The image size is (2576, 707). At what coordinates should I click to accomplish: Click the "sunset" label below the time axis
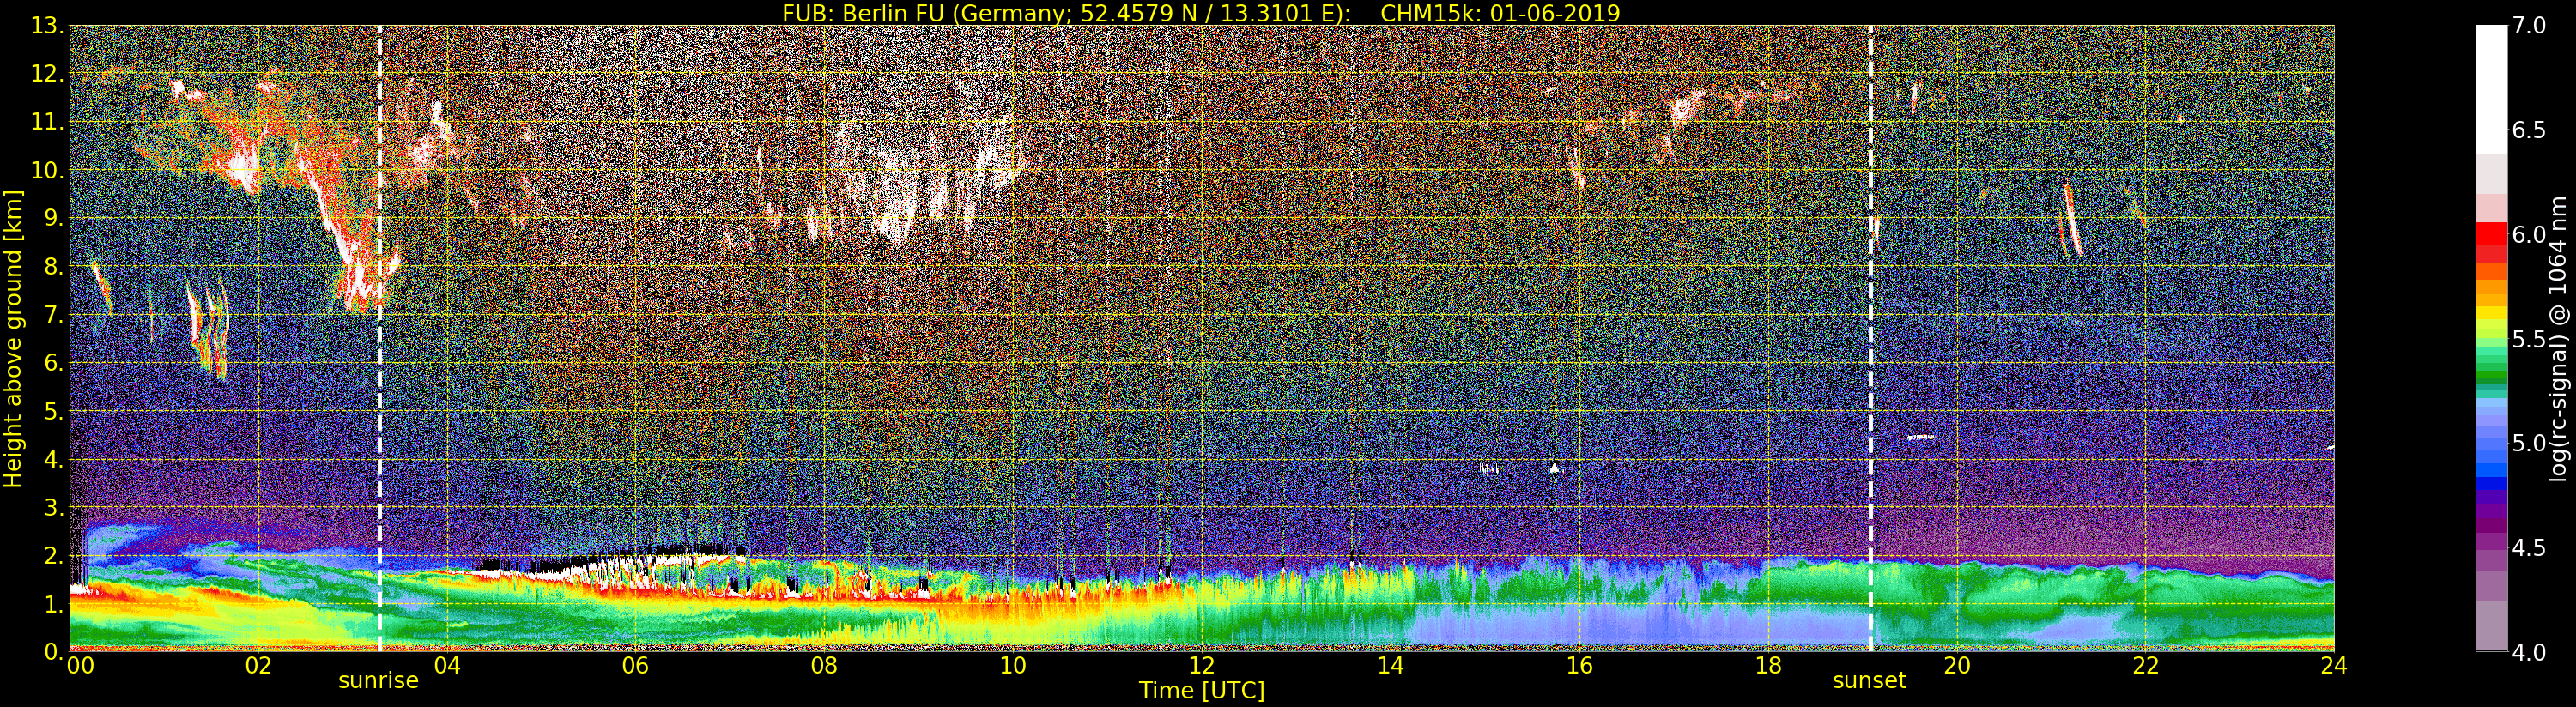point(1869,681)
